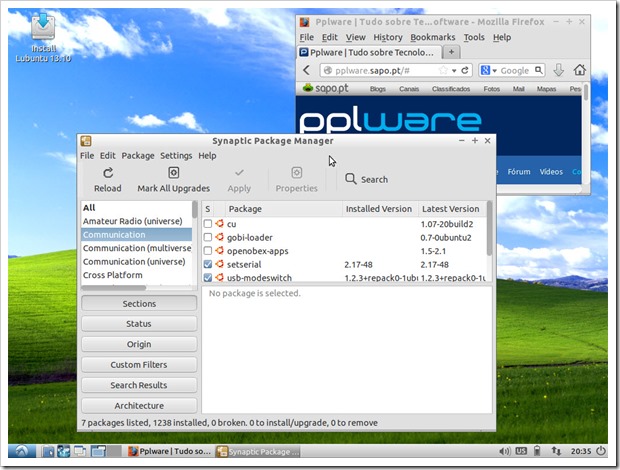Select Amateur Radio (universe) section
620x470 pixels.
(136, 221)
